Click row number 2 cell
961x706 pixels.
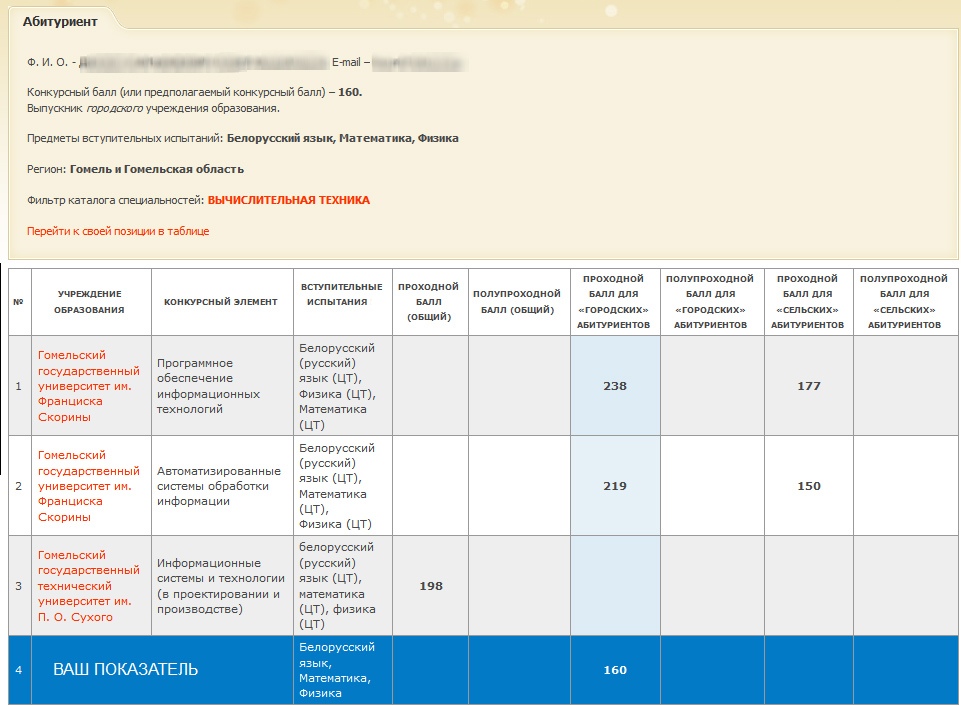[18, 485]
